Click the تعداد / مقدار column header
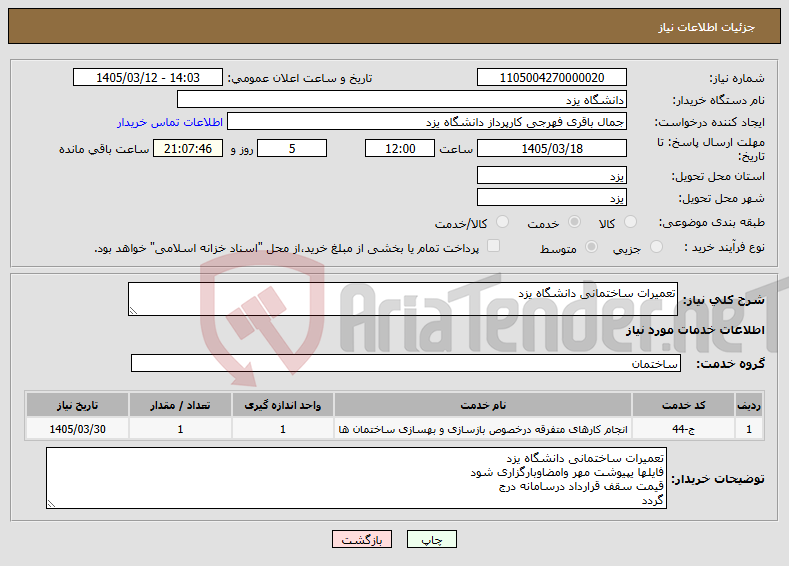This screenshot has width=789, height=566. click(180, 405)
